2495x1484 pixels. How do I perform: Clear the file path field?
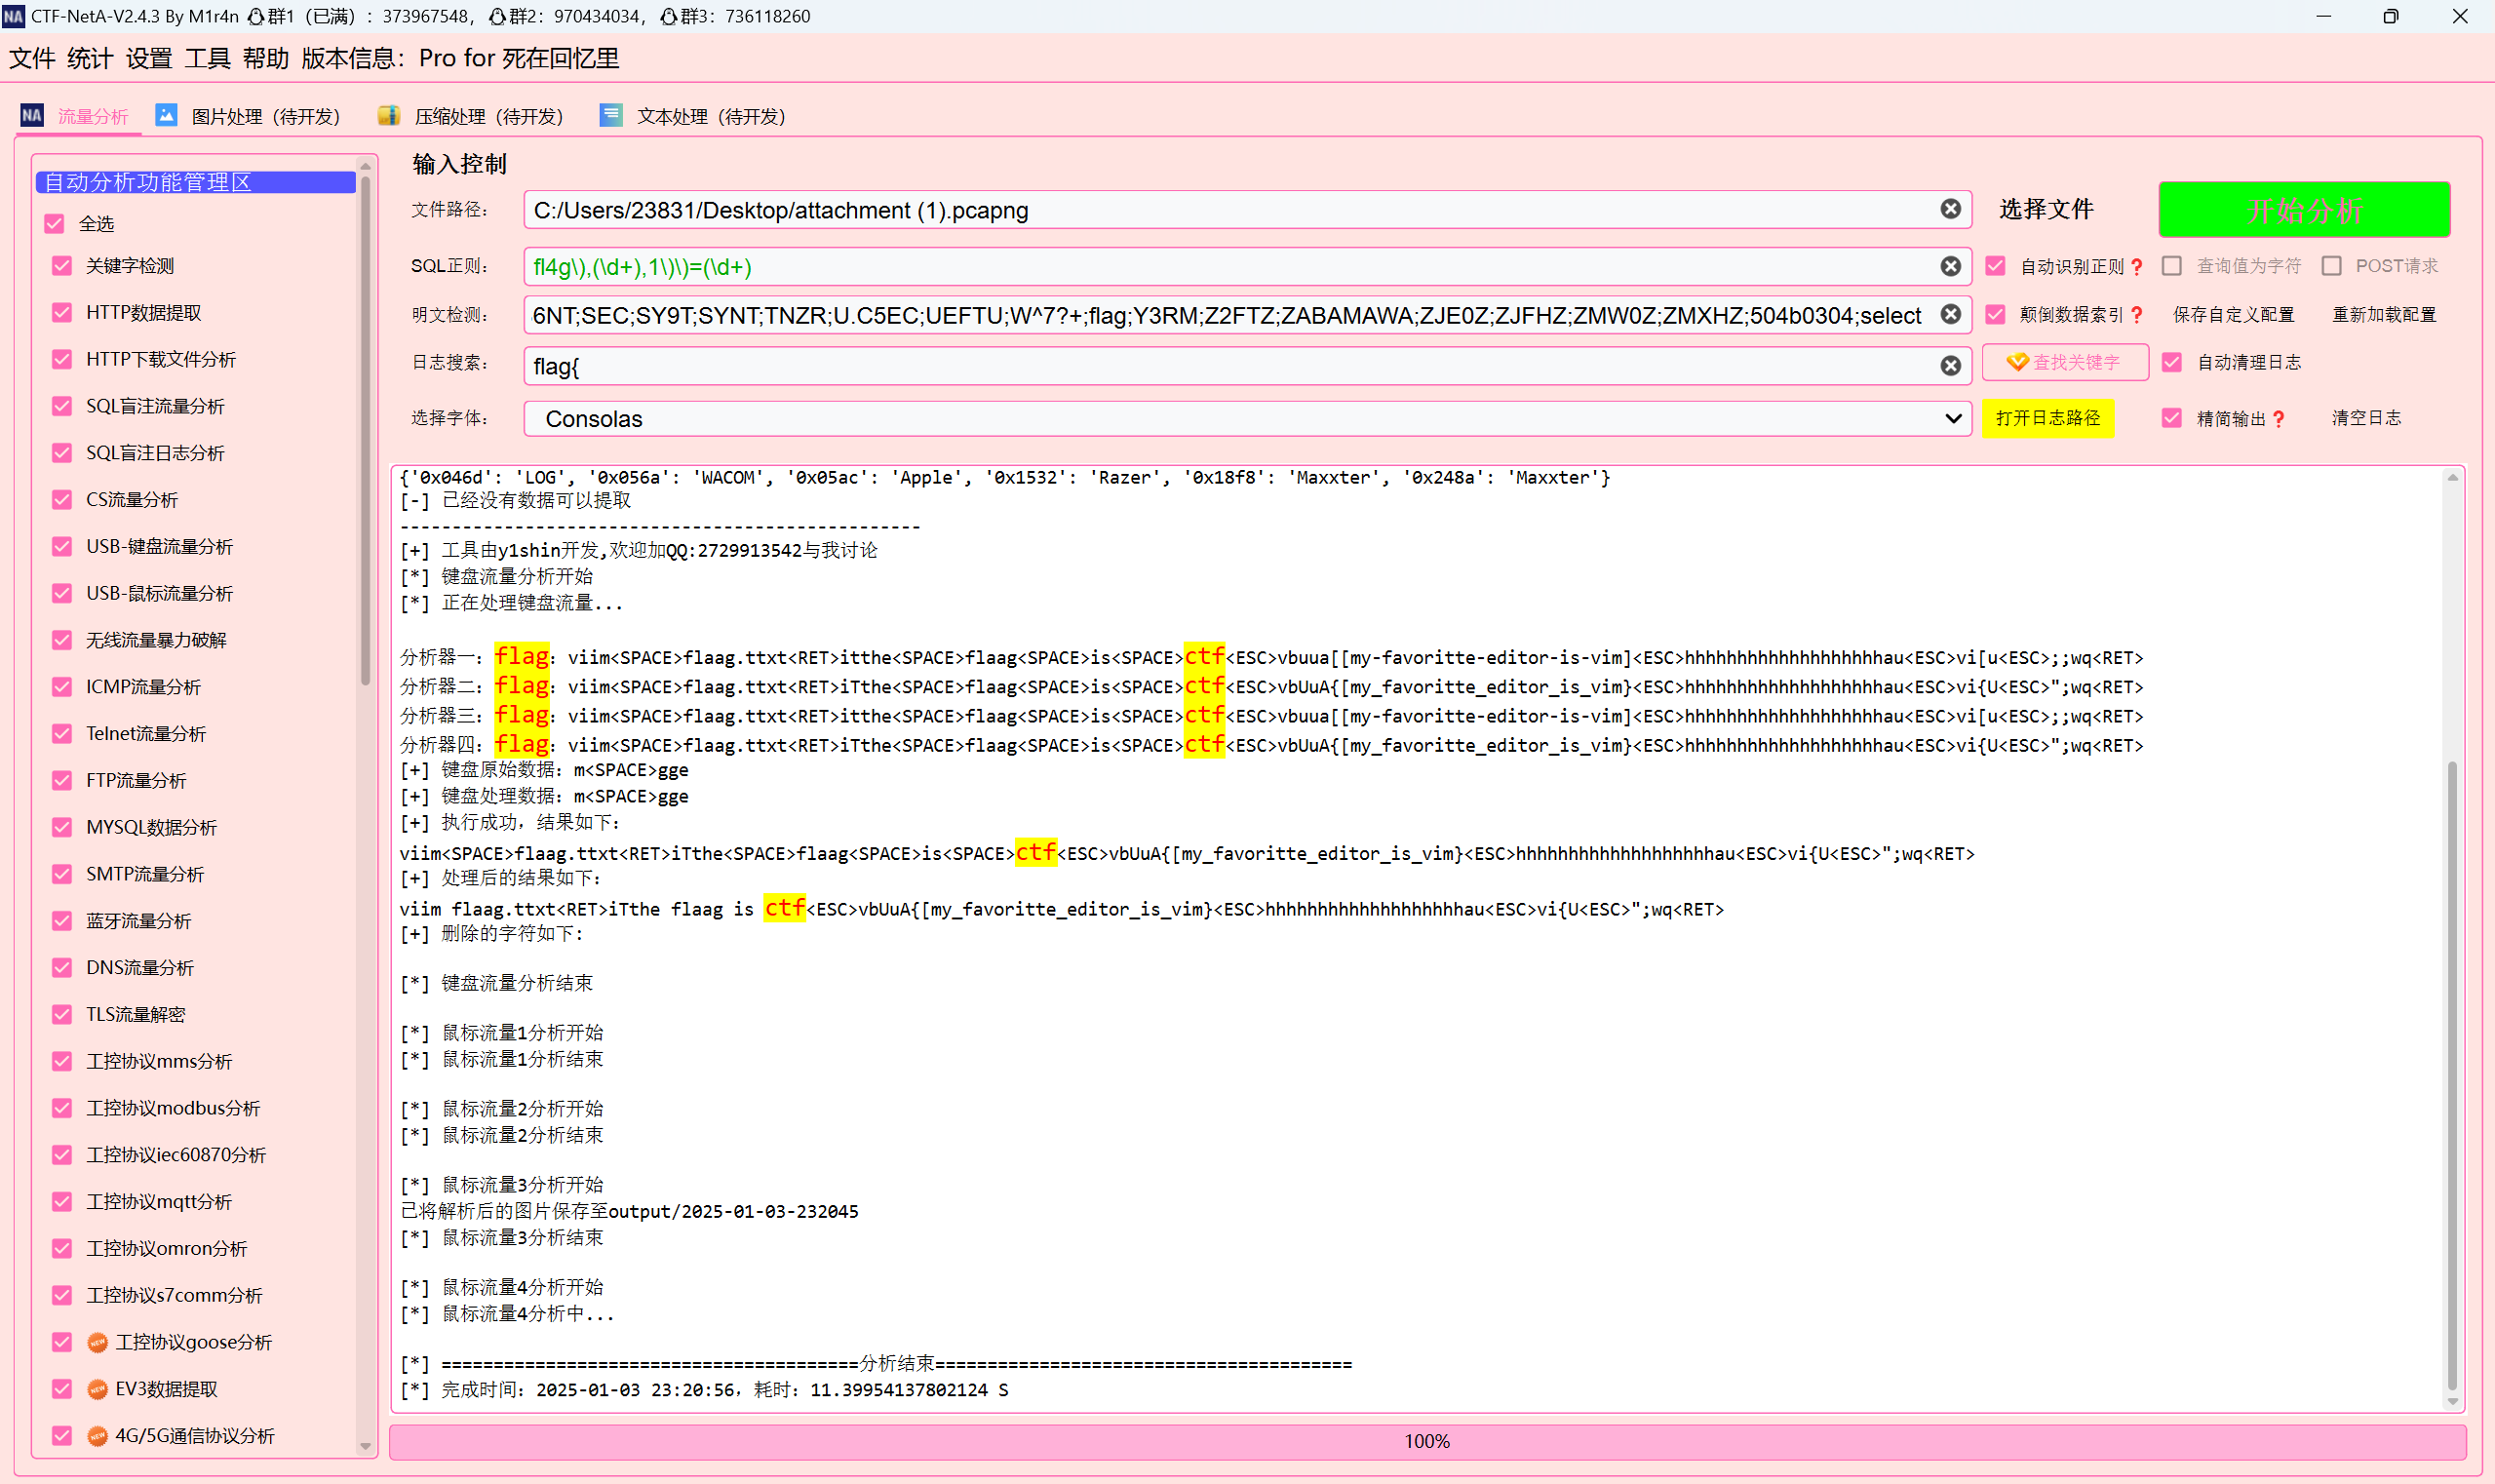1950,209
